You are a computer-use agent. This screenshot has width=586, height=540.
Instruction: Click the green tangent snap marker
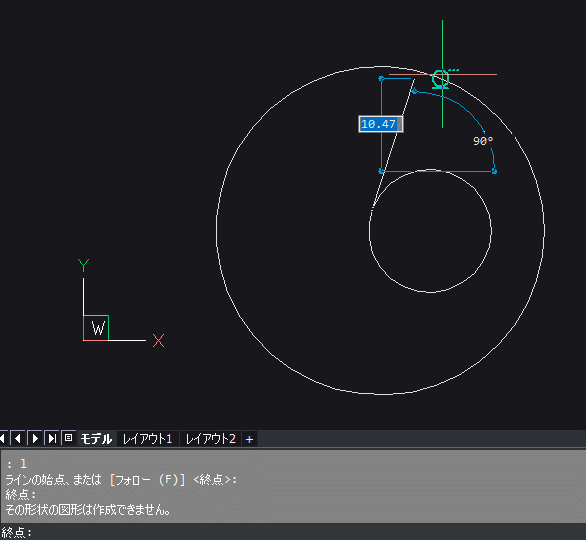[441, 79]
